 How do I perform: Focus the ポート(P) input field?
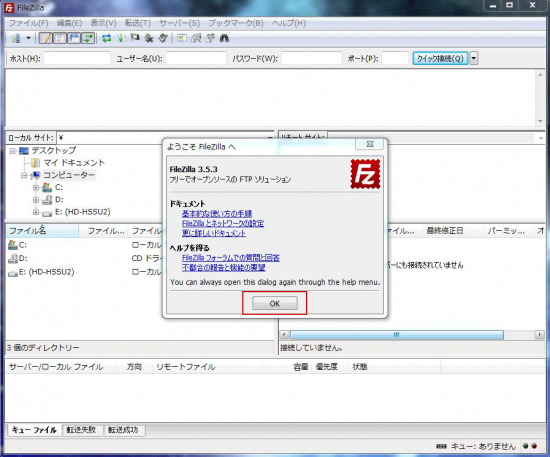395,58
